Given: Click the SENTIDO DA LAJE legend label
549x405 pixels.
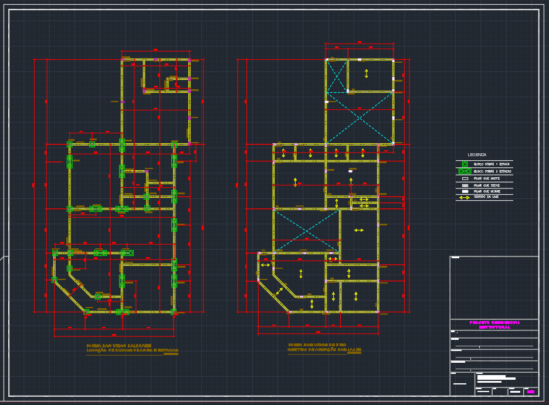Looking at the screenshot, I should 486,197.
